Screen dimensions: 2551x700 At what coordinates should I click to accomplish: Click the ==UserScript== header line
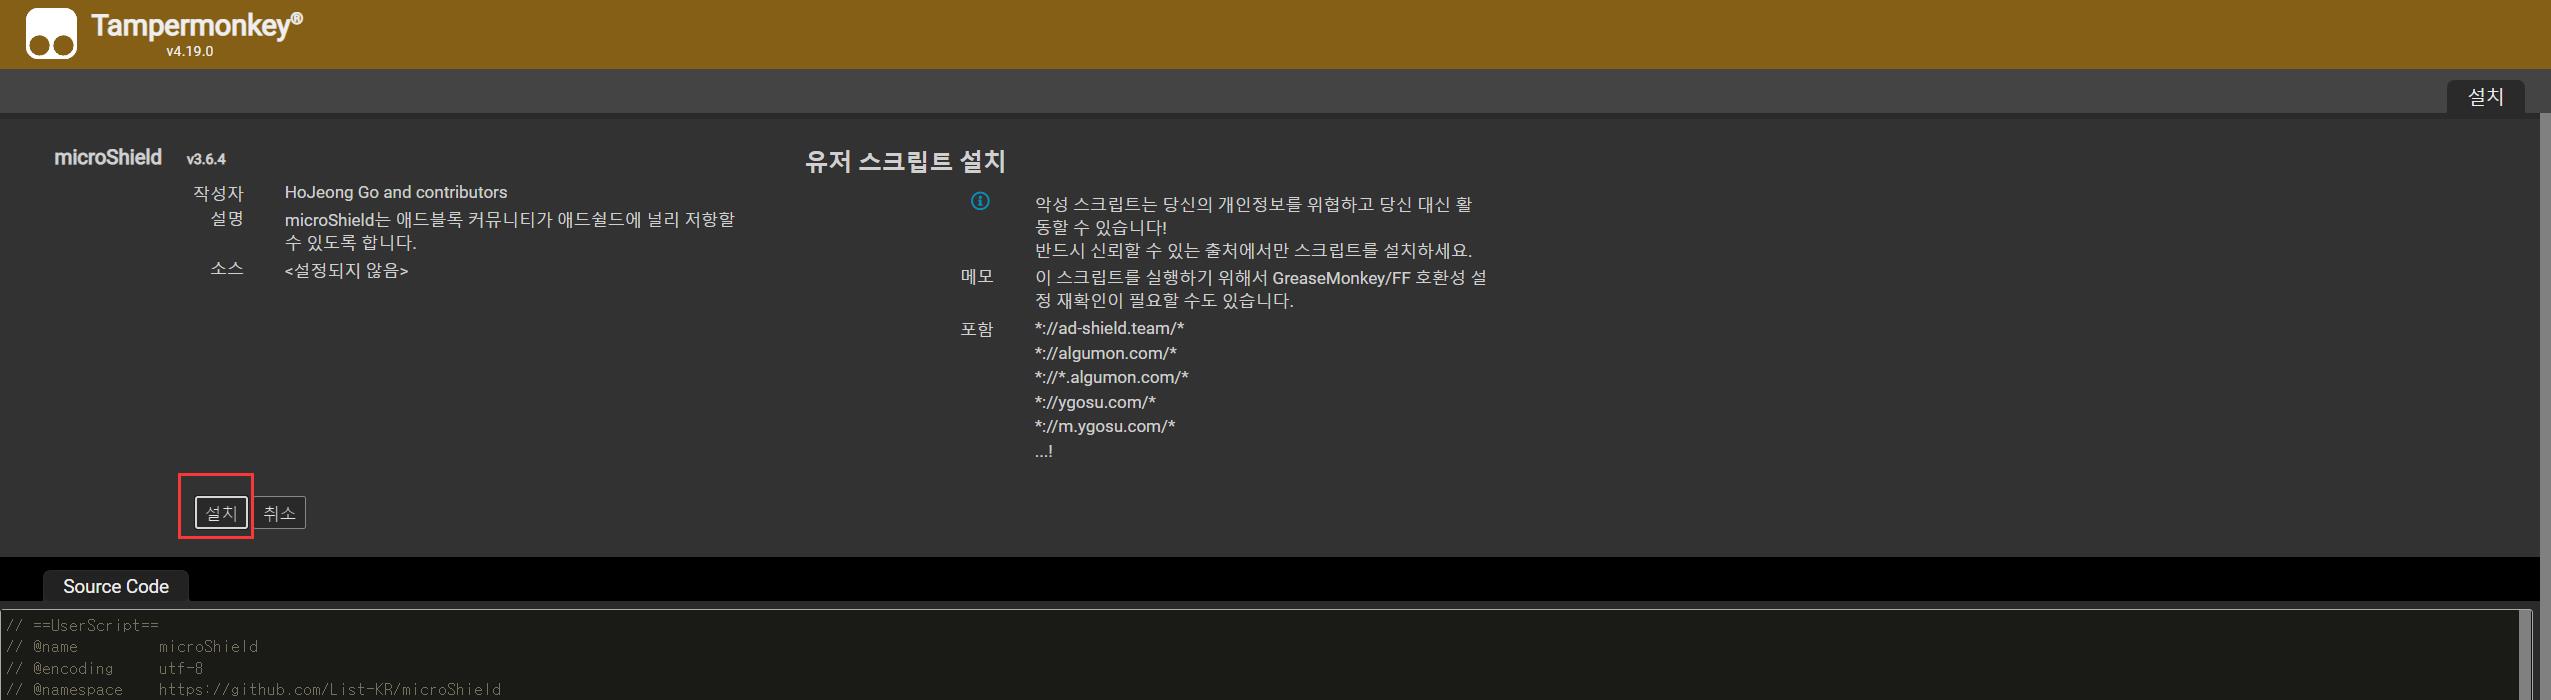[x=83, y=625]
